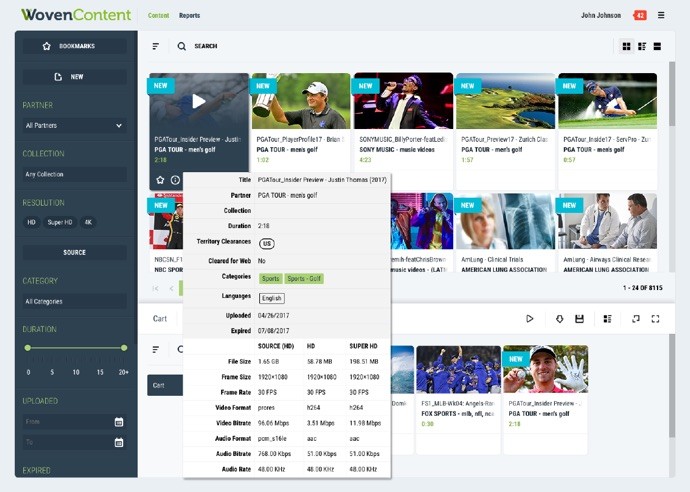Open the From date calendar picker
Viewport: 690px width, 492px height.
[x=119, y=422]
